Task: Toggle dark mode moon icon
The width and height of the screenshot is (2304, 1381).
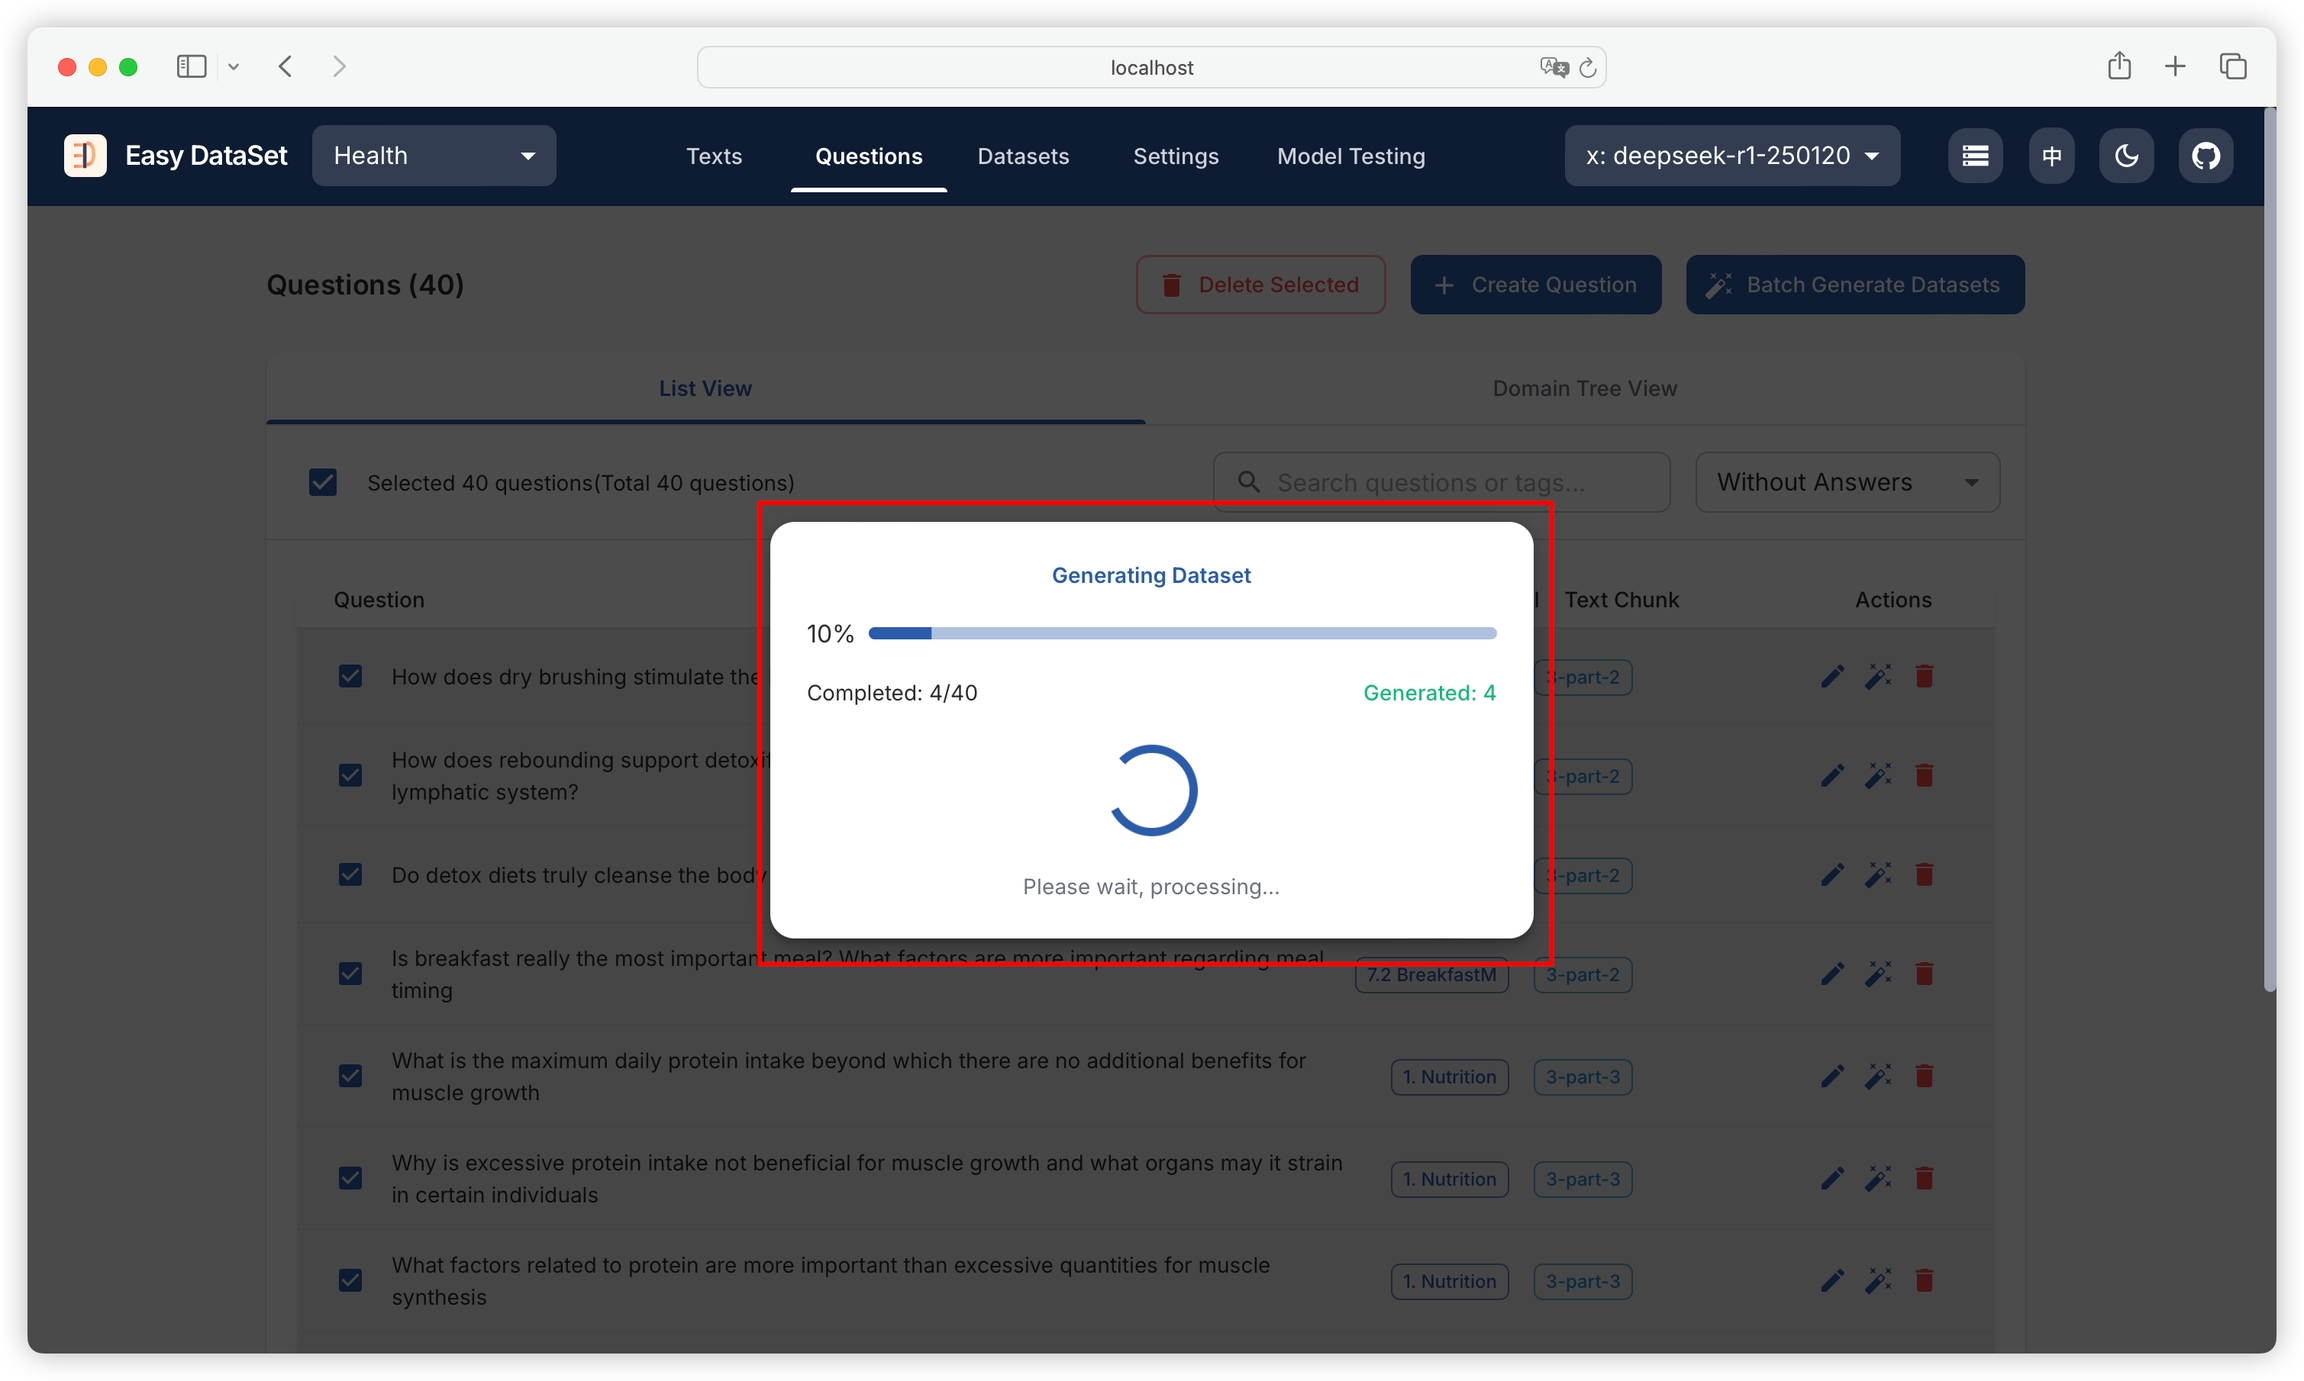Action: pyautogui.click(x=2126, y=156)
